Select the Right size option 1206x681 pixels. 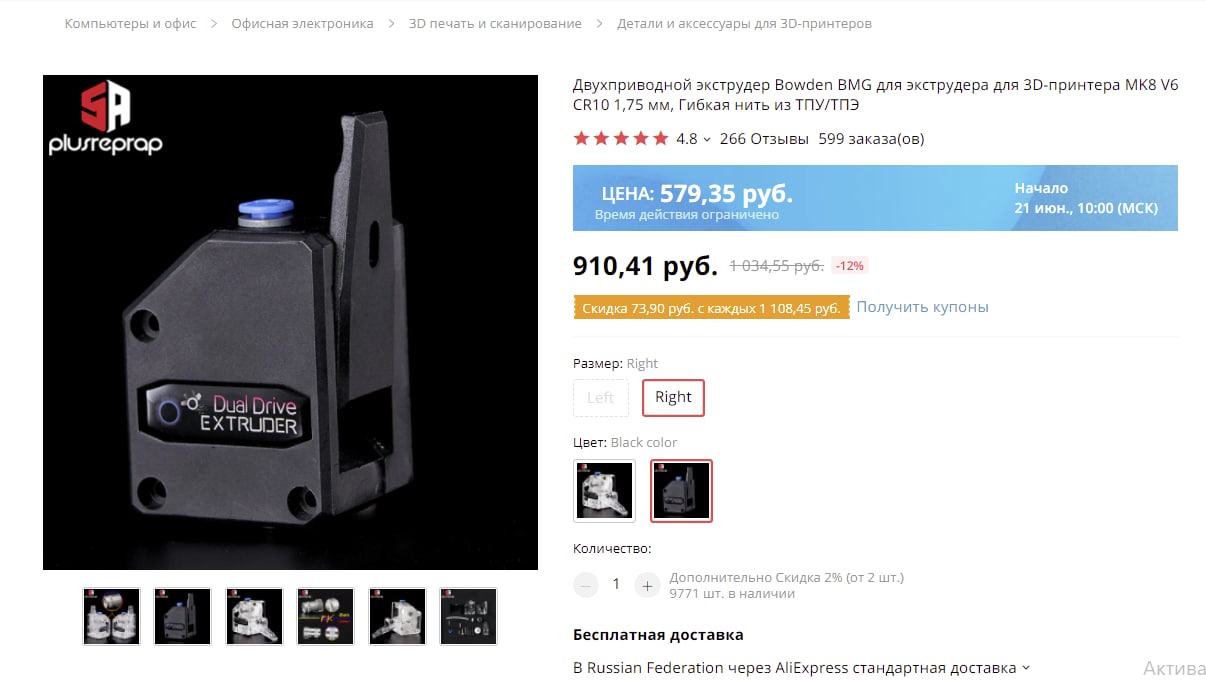(673, 397)
